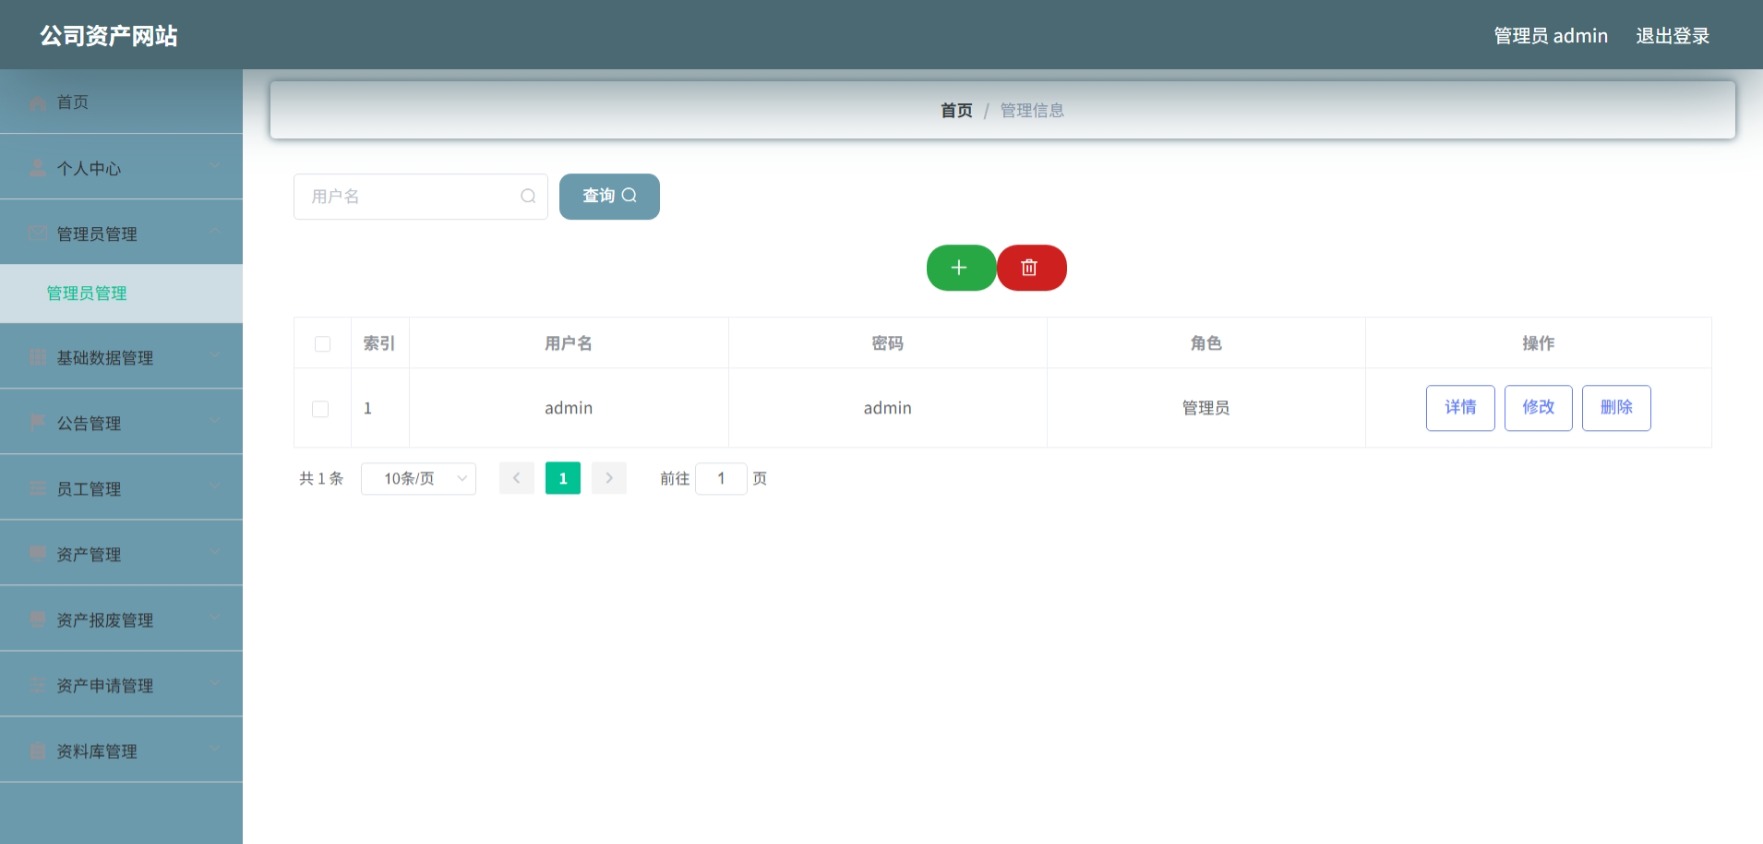Click the user icon beside 个人中心
Viewport: 1763px width, 844px height.
coord(38,168)
